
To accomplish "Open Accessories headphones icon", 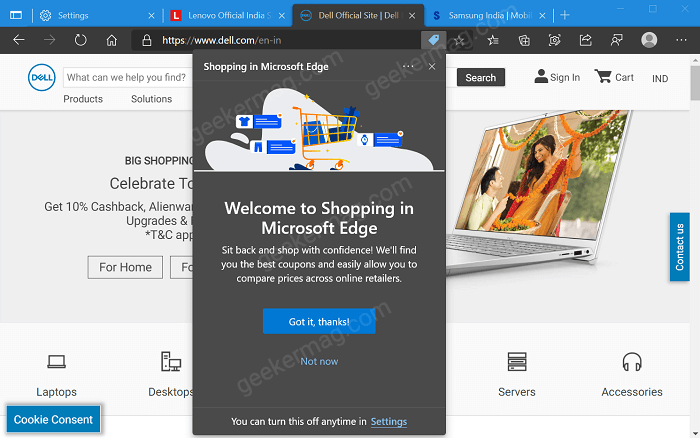I will 632,362.
